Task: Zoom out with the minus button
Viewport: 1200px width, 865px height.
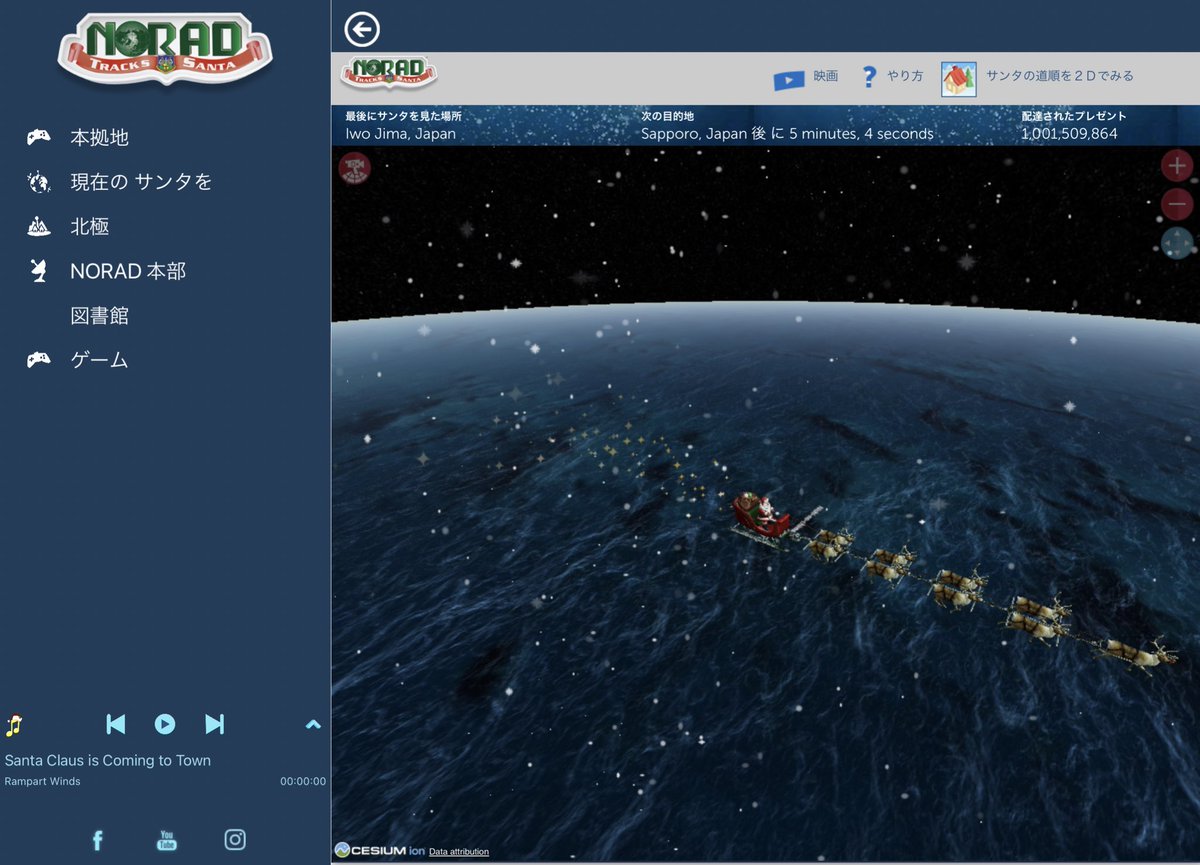Action: tap(1177, 204)
